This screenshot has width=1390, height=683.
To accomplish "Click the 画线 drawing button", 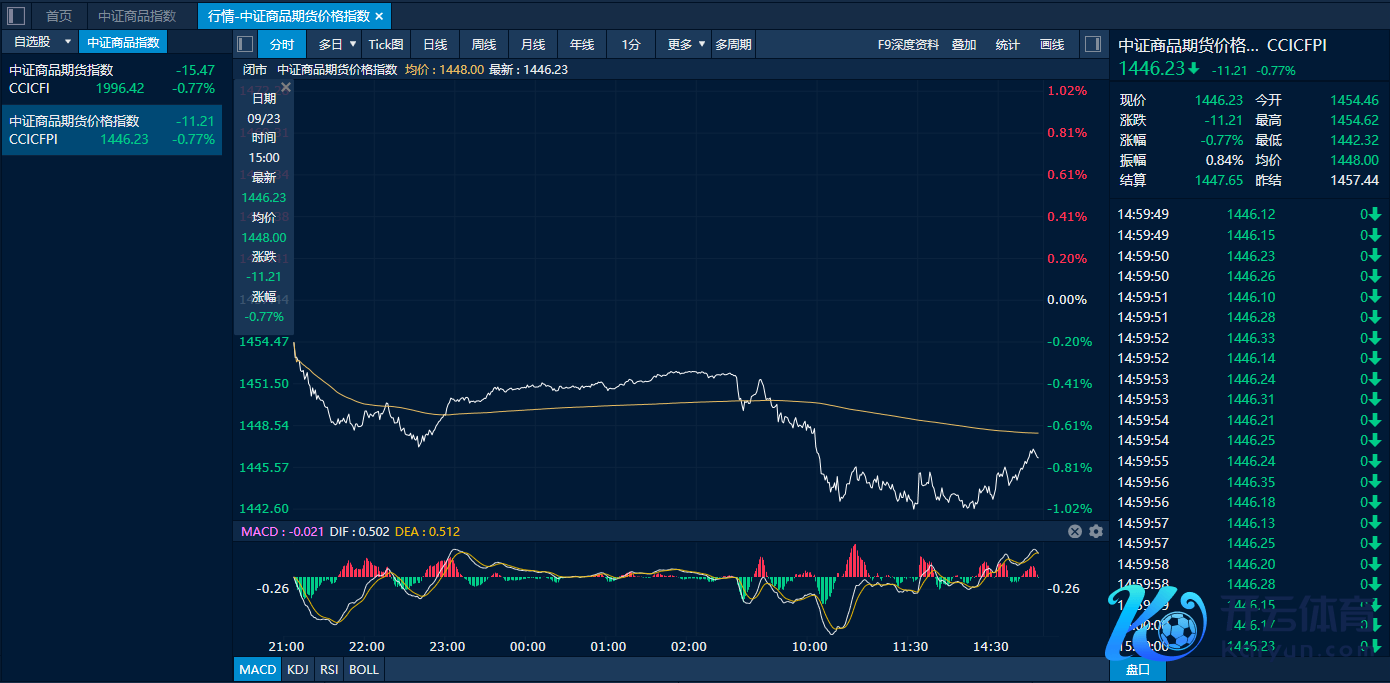I will [x=1052, y=44].
